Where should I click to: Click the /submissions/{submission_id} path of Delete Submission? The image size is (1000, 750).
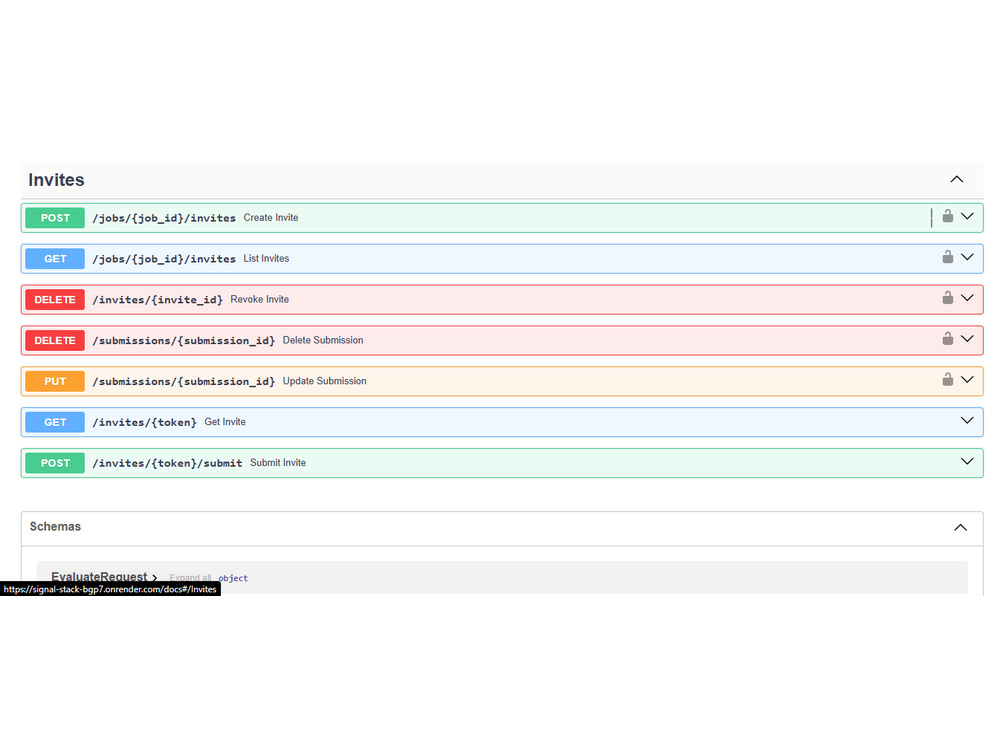tap(184, 341)
